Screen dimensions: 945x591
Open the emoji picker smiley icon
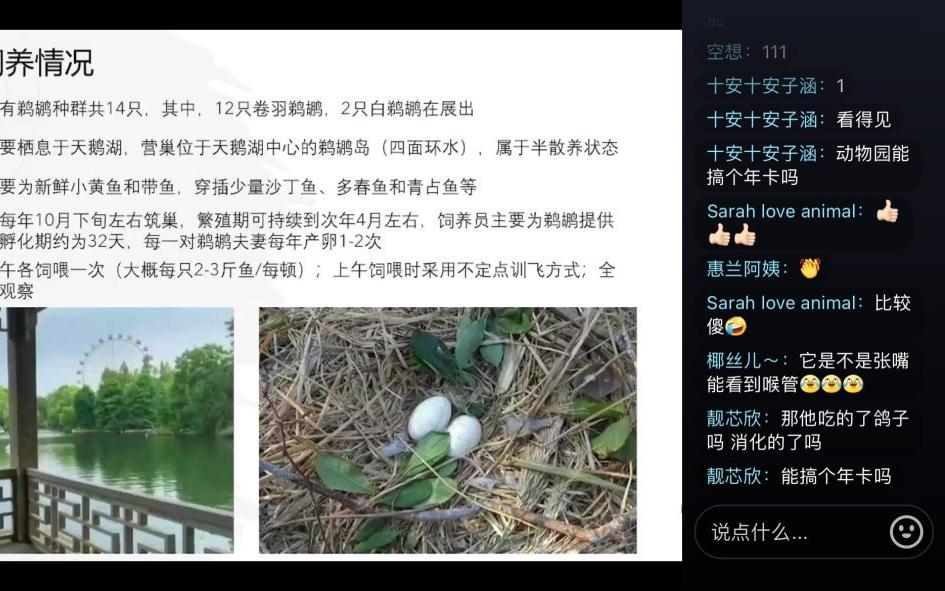[906, 531]
